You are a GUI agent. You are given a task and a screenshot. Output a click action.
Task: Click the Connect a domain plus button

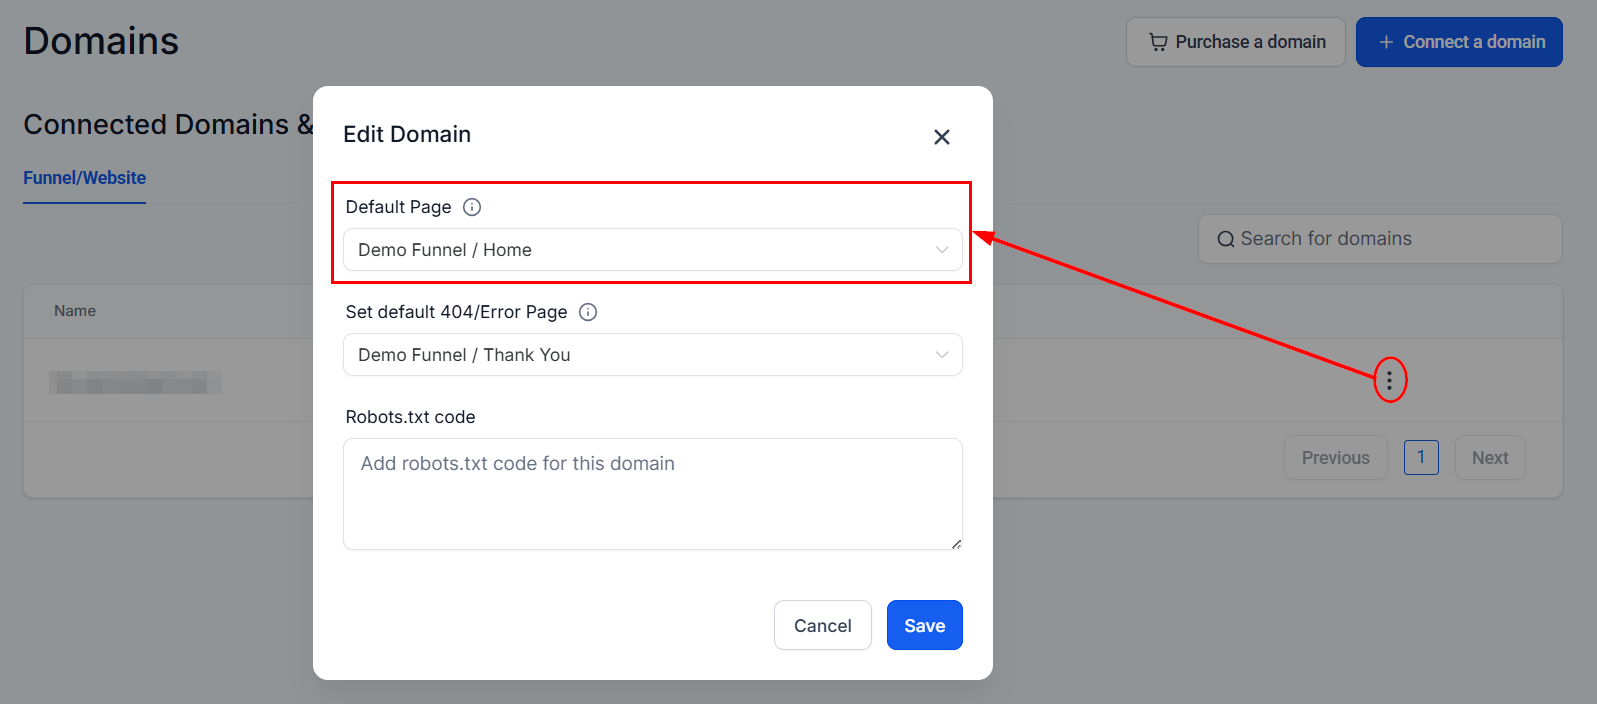pos(1459,42)
